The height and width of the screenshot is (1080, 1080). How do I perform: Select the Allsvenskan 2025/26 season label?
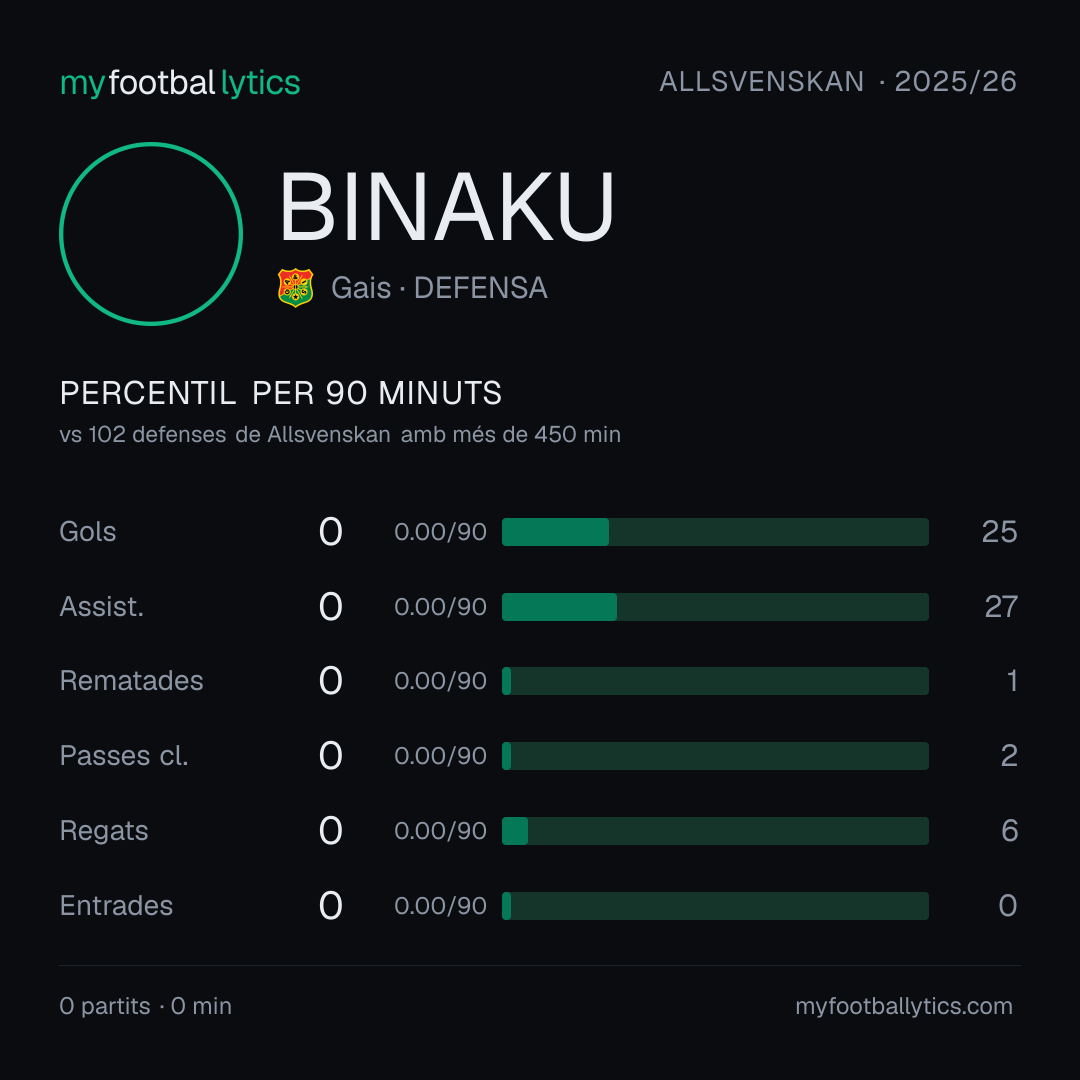click(x=838, y=82)
